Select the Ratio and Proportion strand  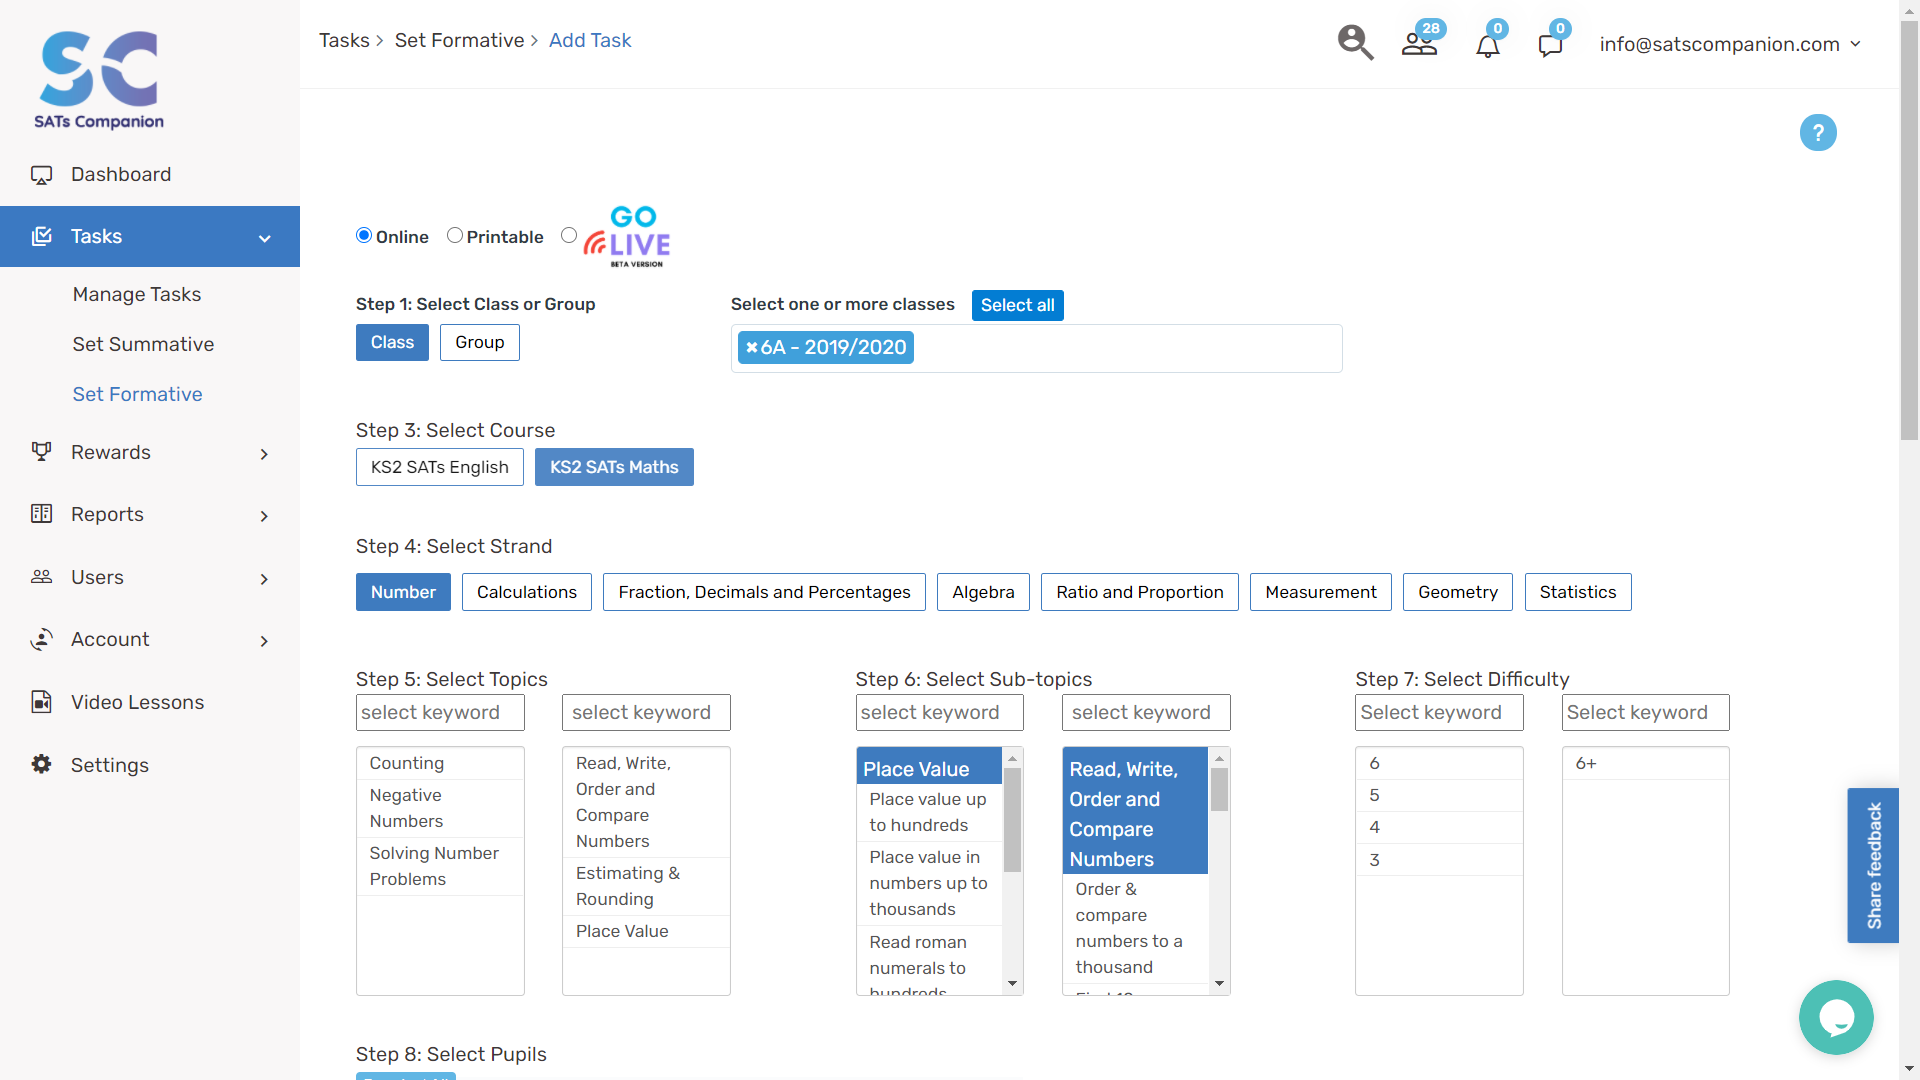[1140, 592]
